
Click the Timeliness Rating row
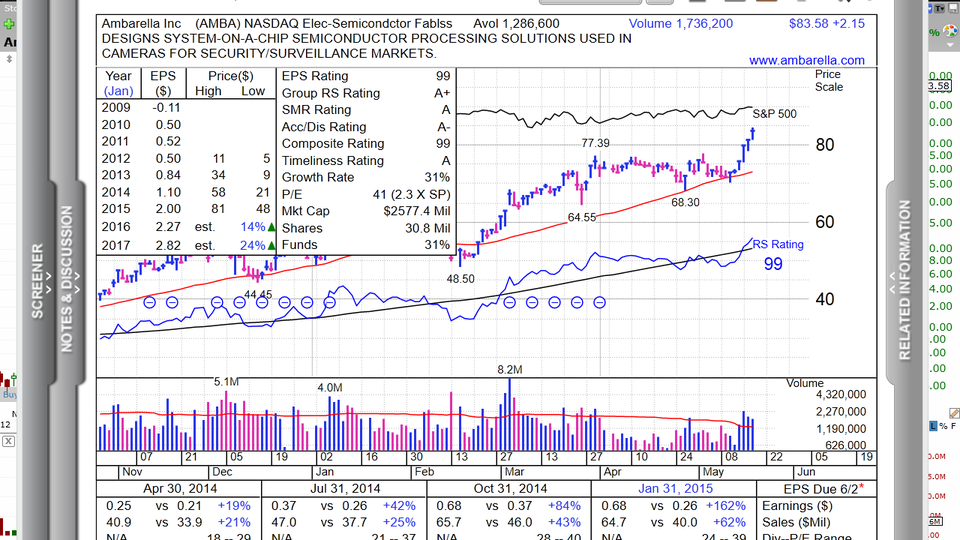tap(366, 160)
